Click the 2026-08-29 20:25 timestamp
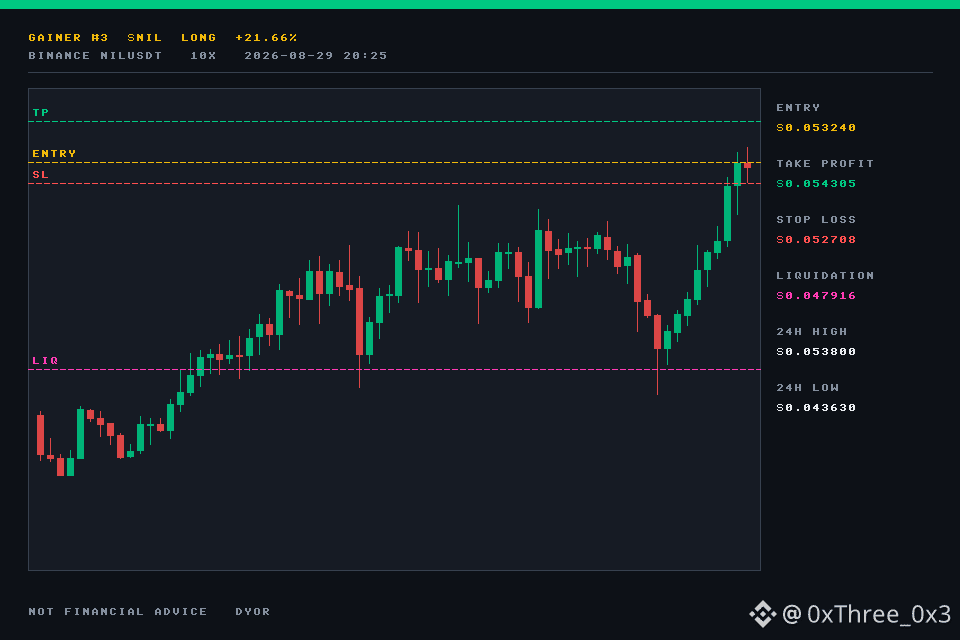The image size is (960, 640). click(x=315, y=55)
